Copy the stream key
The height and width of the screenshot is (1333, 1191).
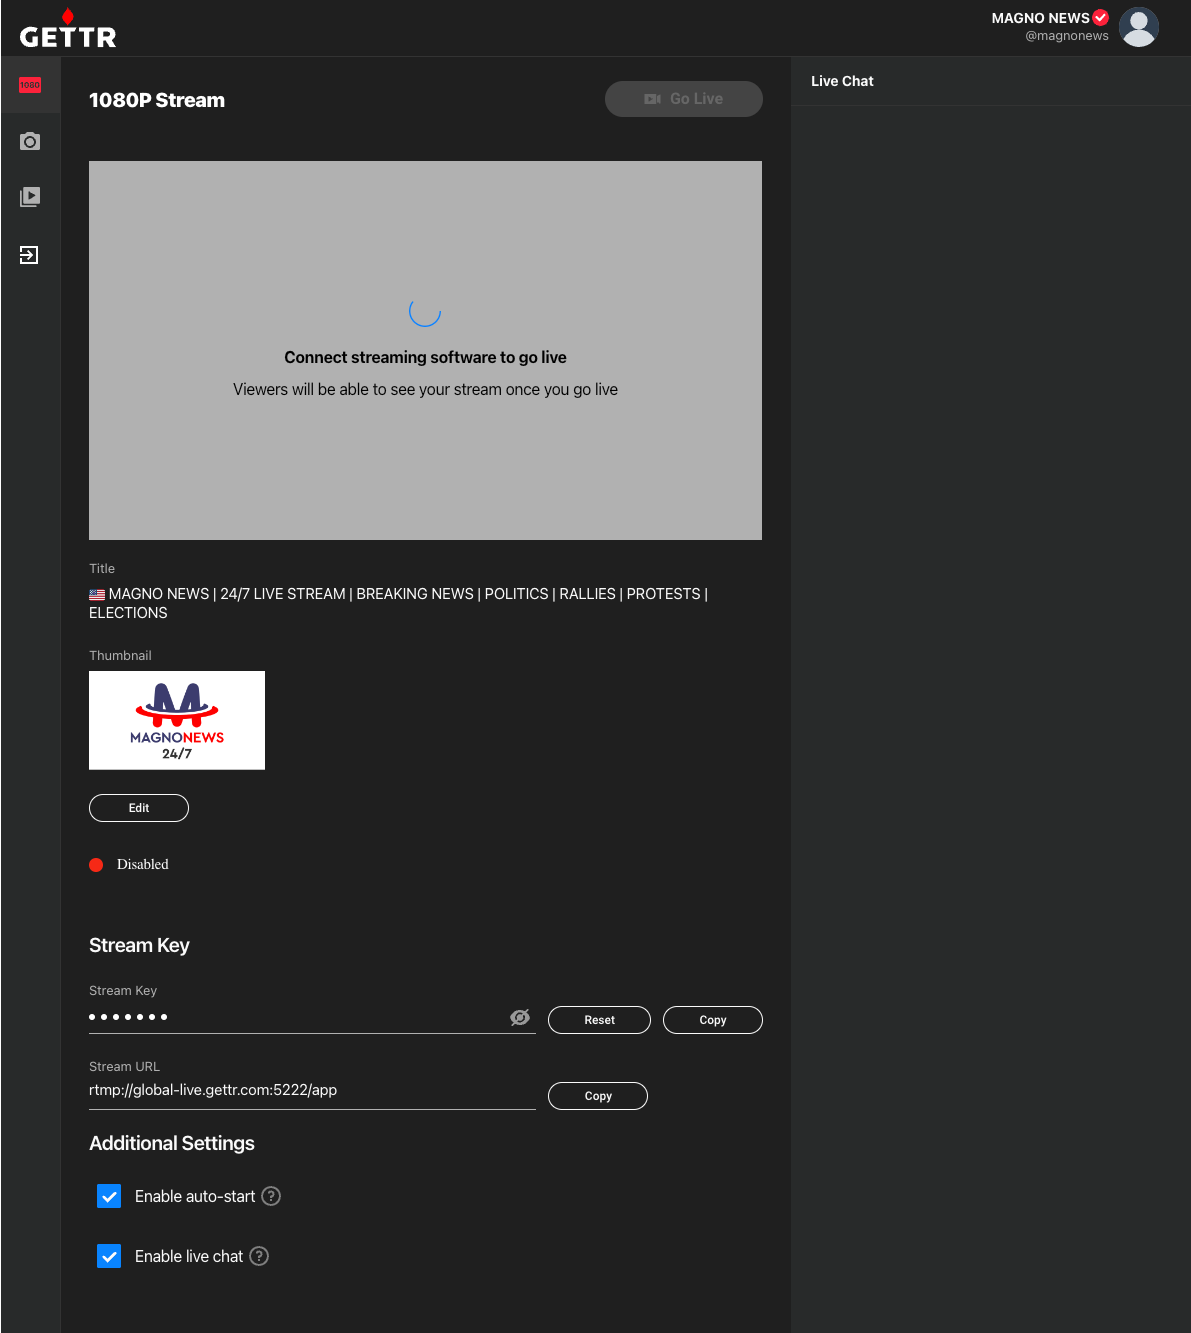712,1019
